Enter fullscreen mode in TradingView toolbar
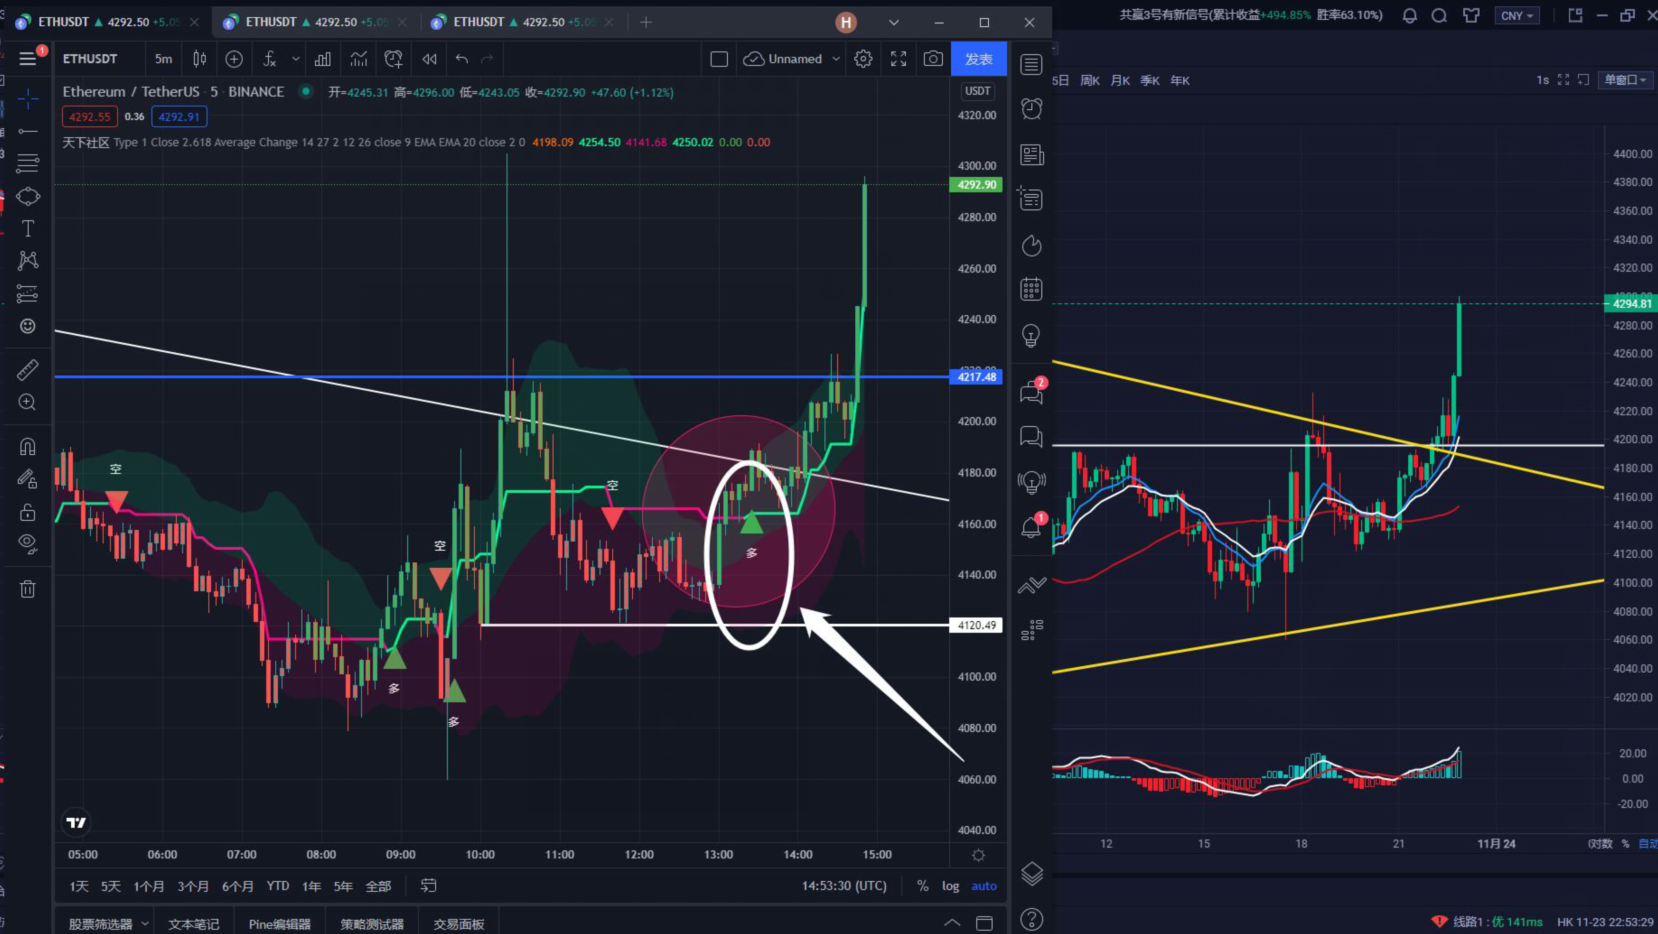Viewport: 1658px width, 934px height. coord(898,59)
